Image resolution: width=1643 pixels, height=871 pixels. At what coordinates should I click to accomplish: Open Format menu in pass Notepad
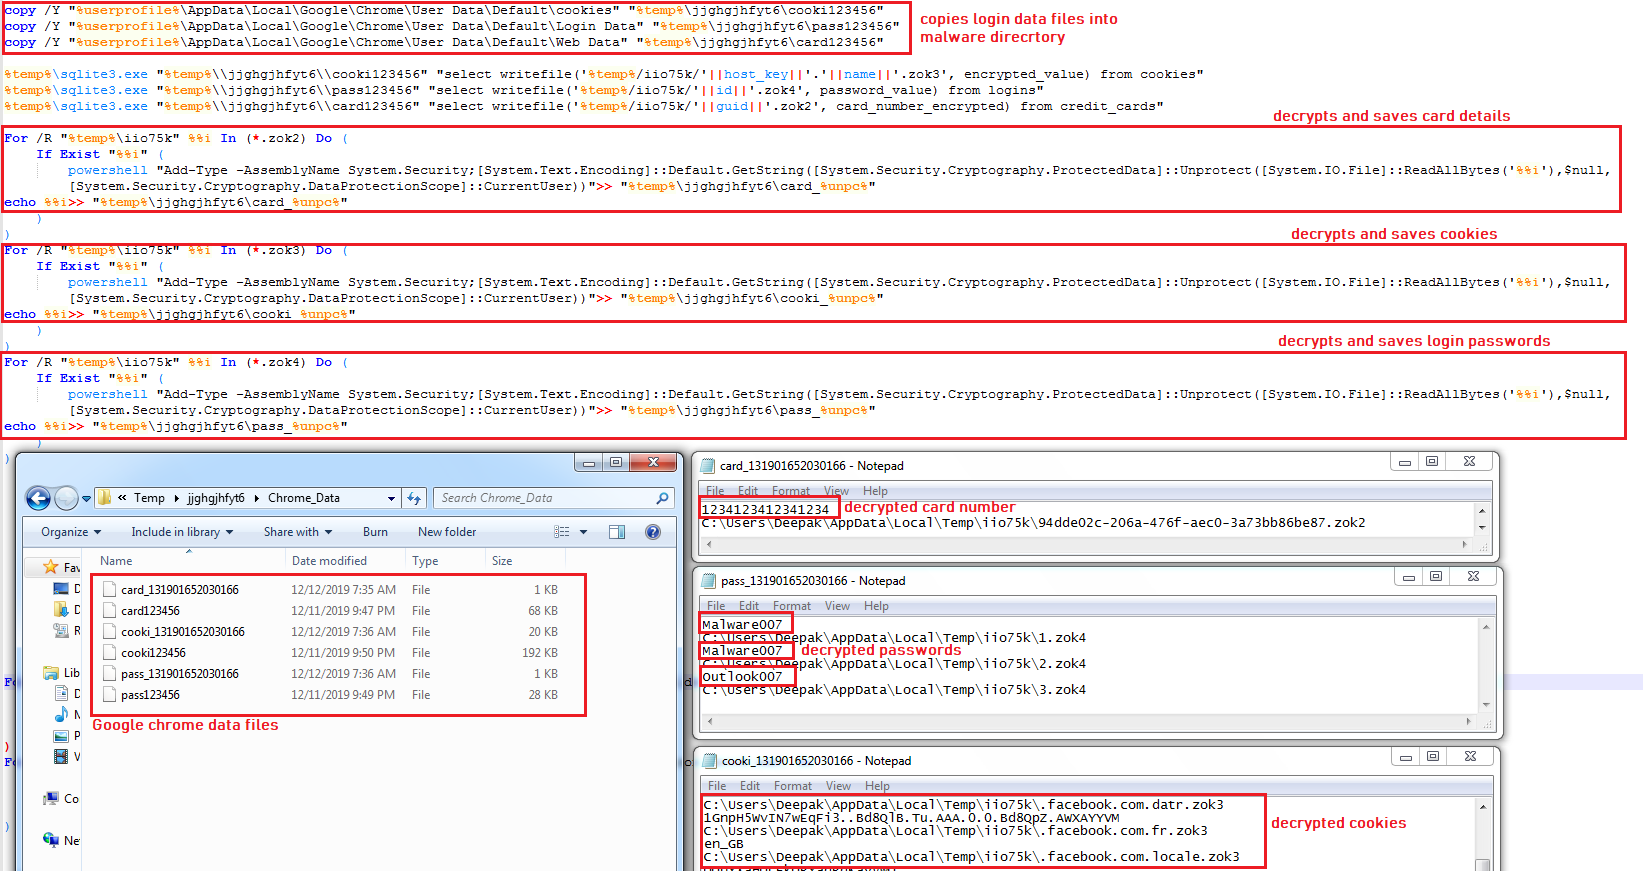click(792, 606)
